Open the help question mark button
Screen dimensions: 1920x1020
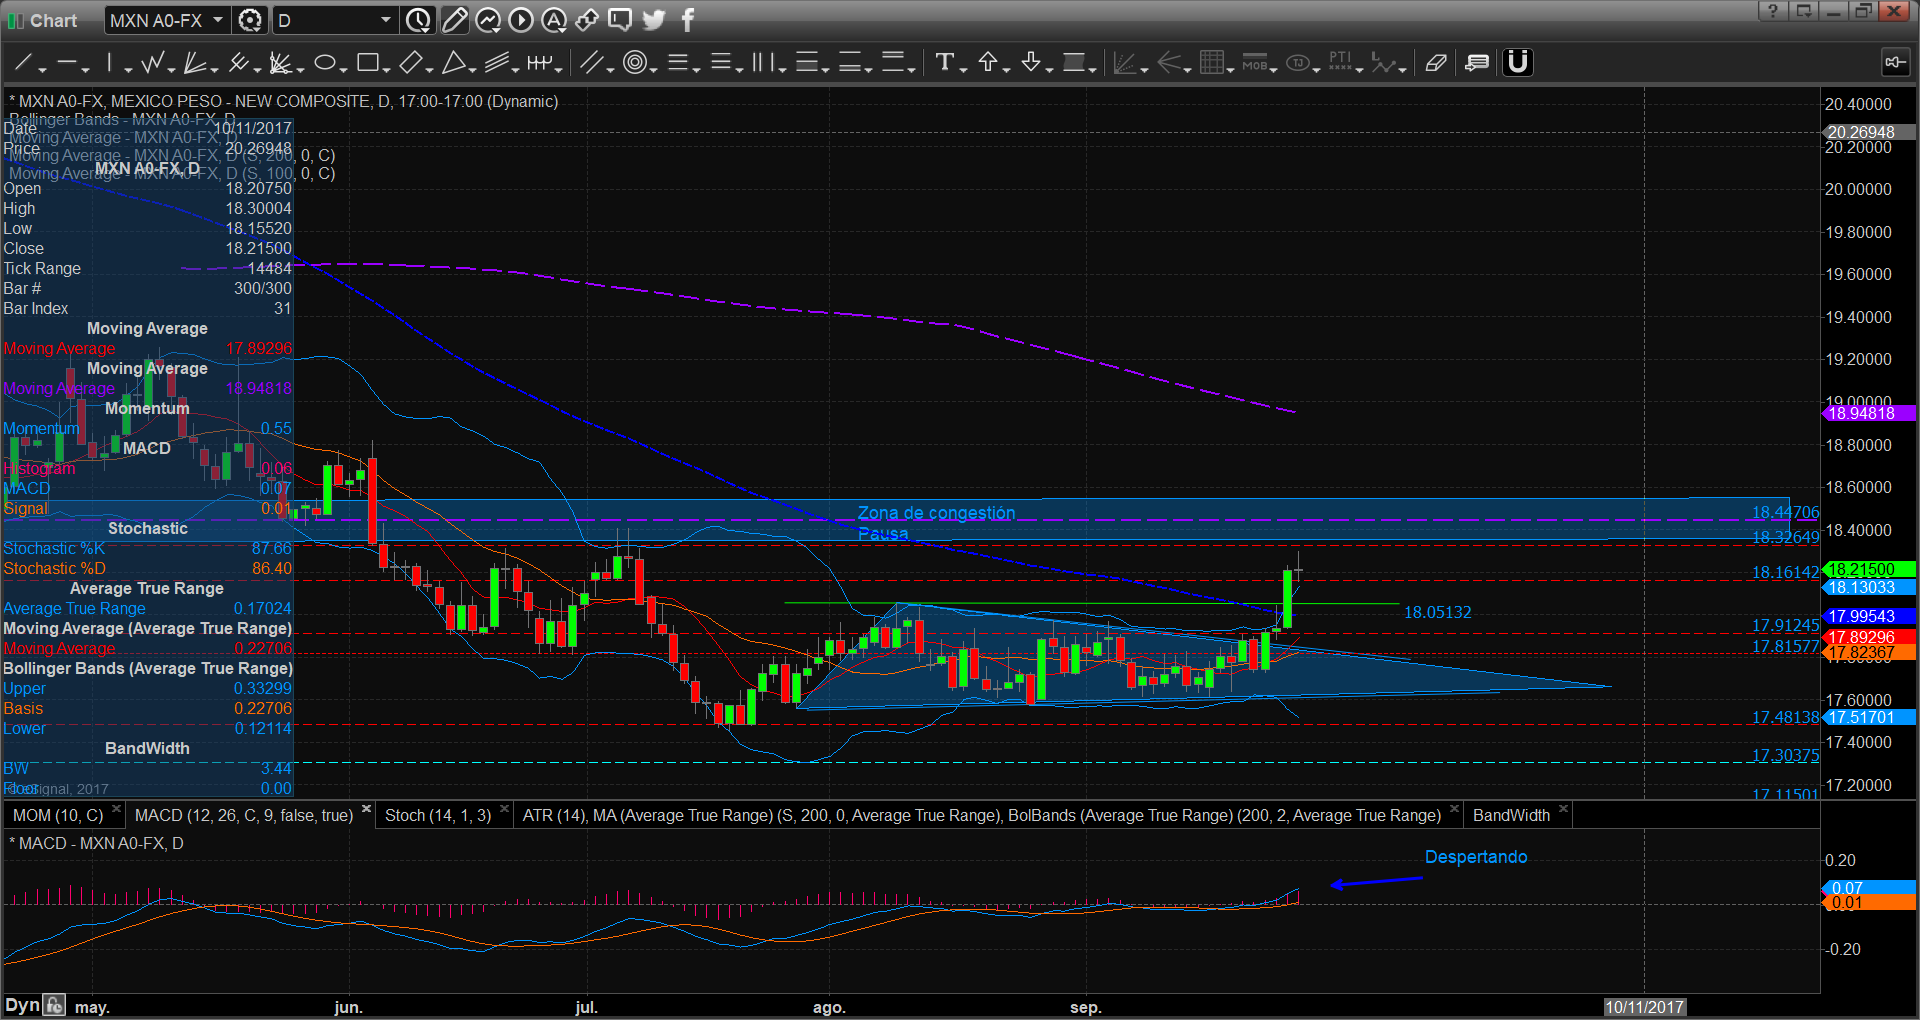1772,11
